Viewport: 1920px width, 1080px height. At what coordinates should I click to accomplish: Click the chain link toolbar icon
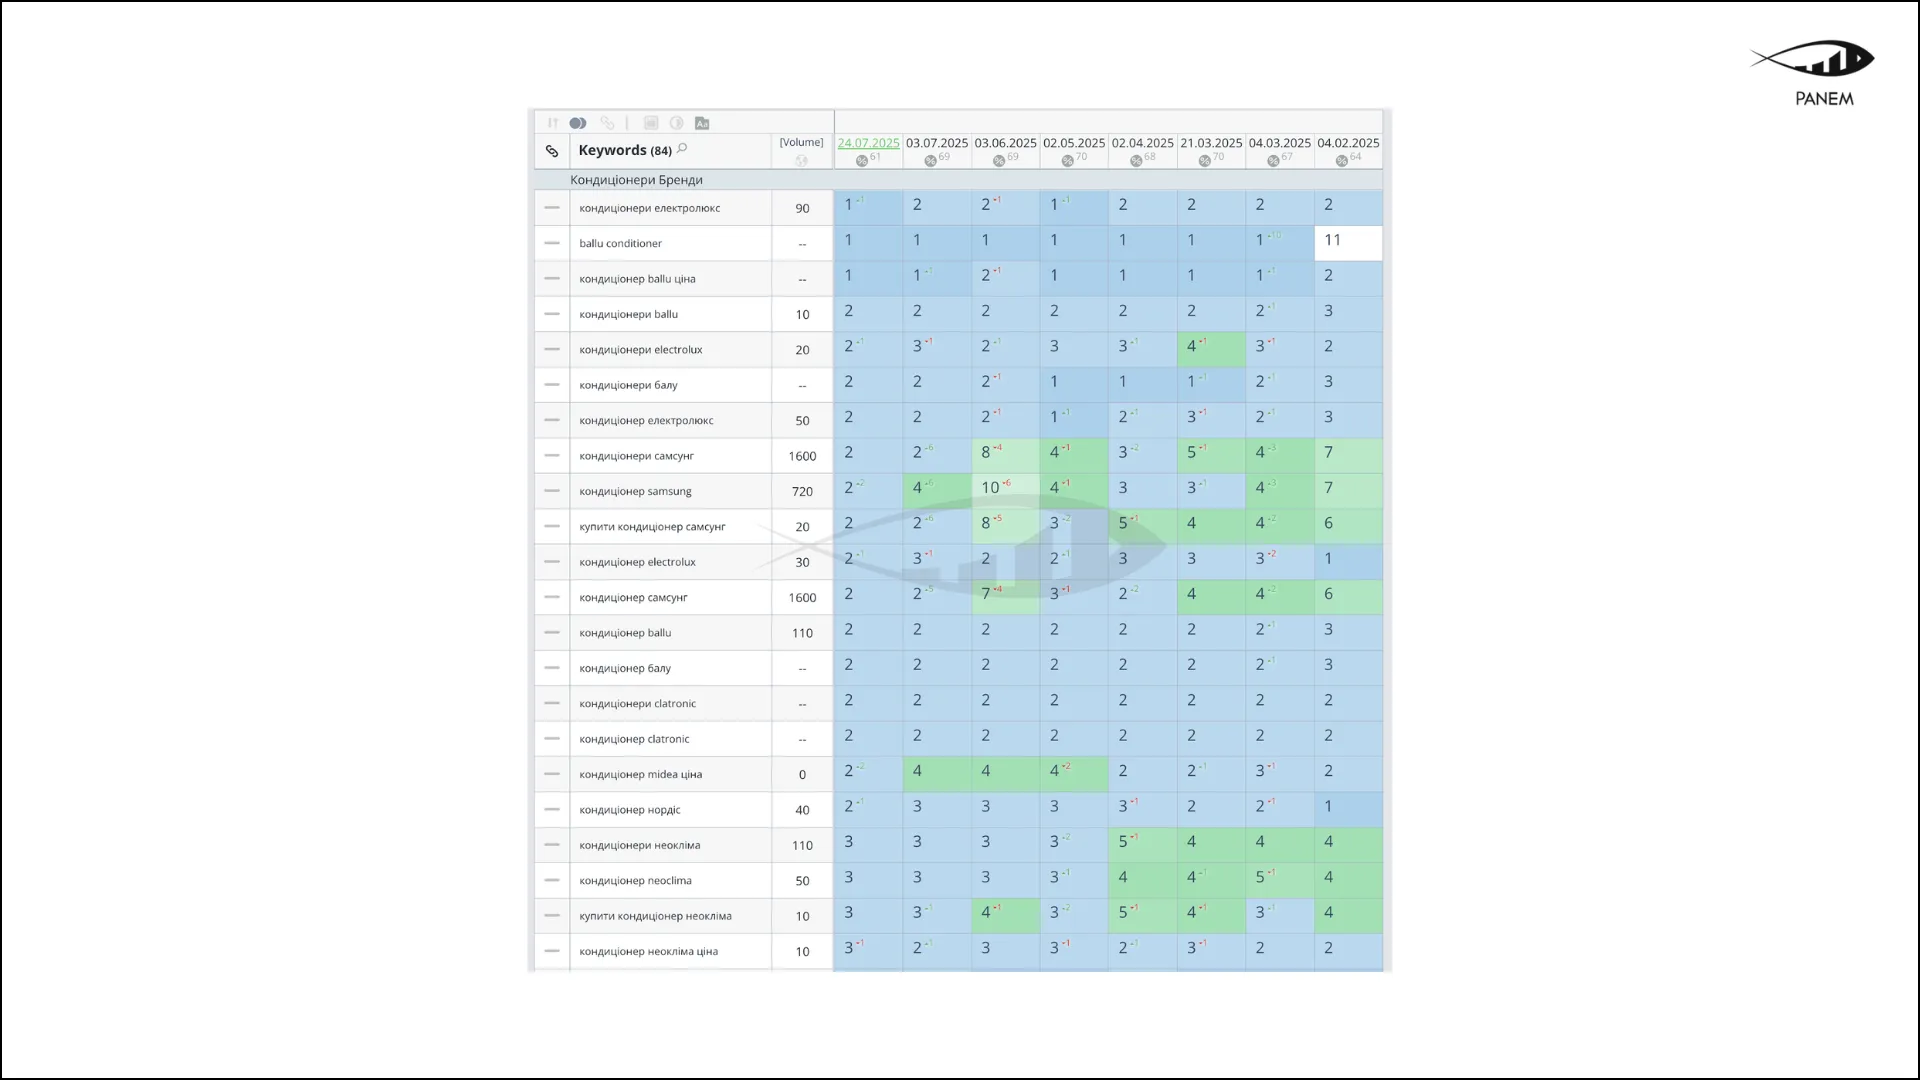click(607, 123)
